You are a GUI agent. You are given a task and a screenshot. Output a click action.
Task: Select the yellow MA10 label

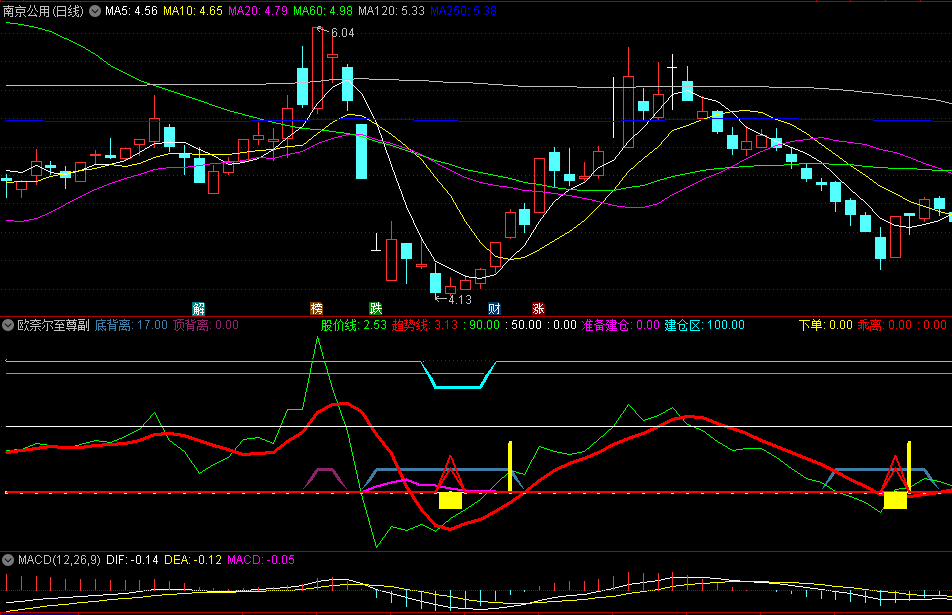pyautogui.click(x=193, y=11)
